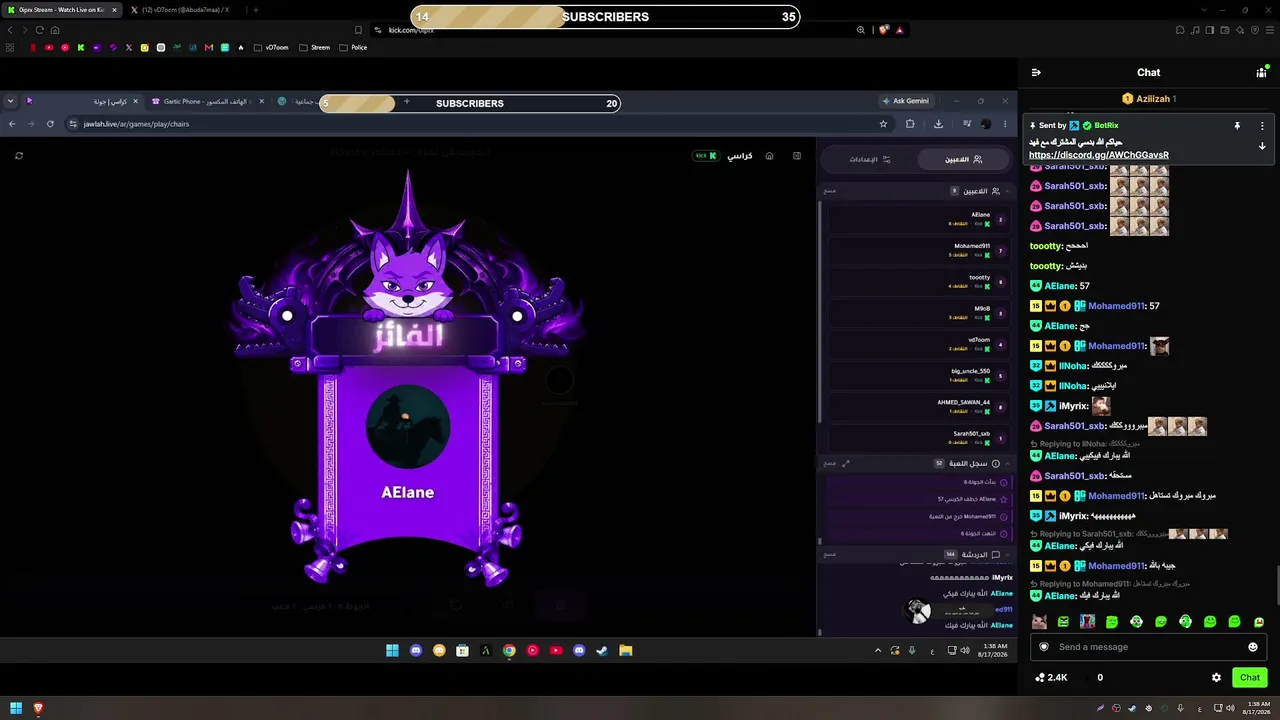1280x720 pixels.
Task: Reload the Kick page
Action: pos(40,30)
